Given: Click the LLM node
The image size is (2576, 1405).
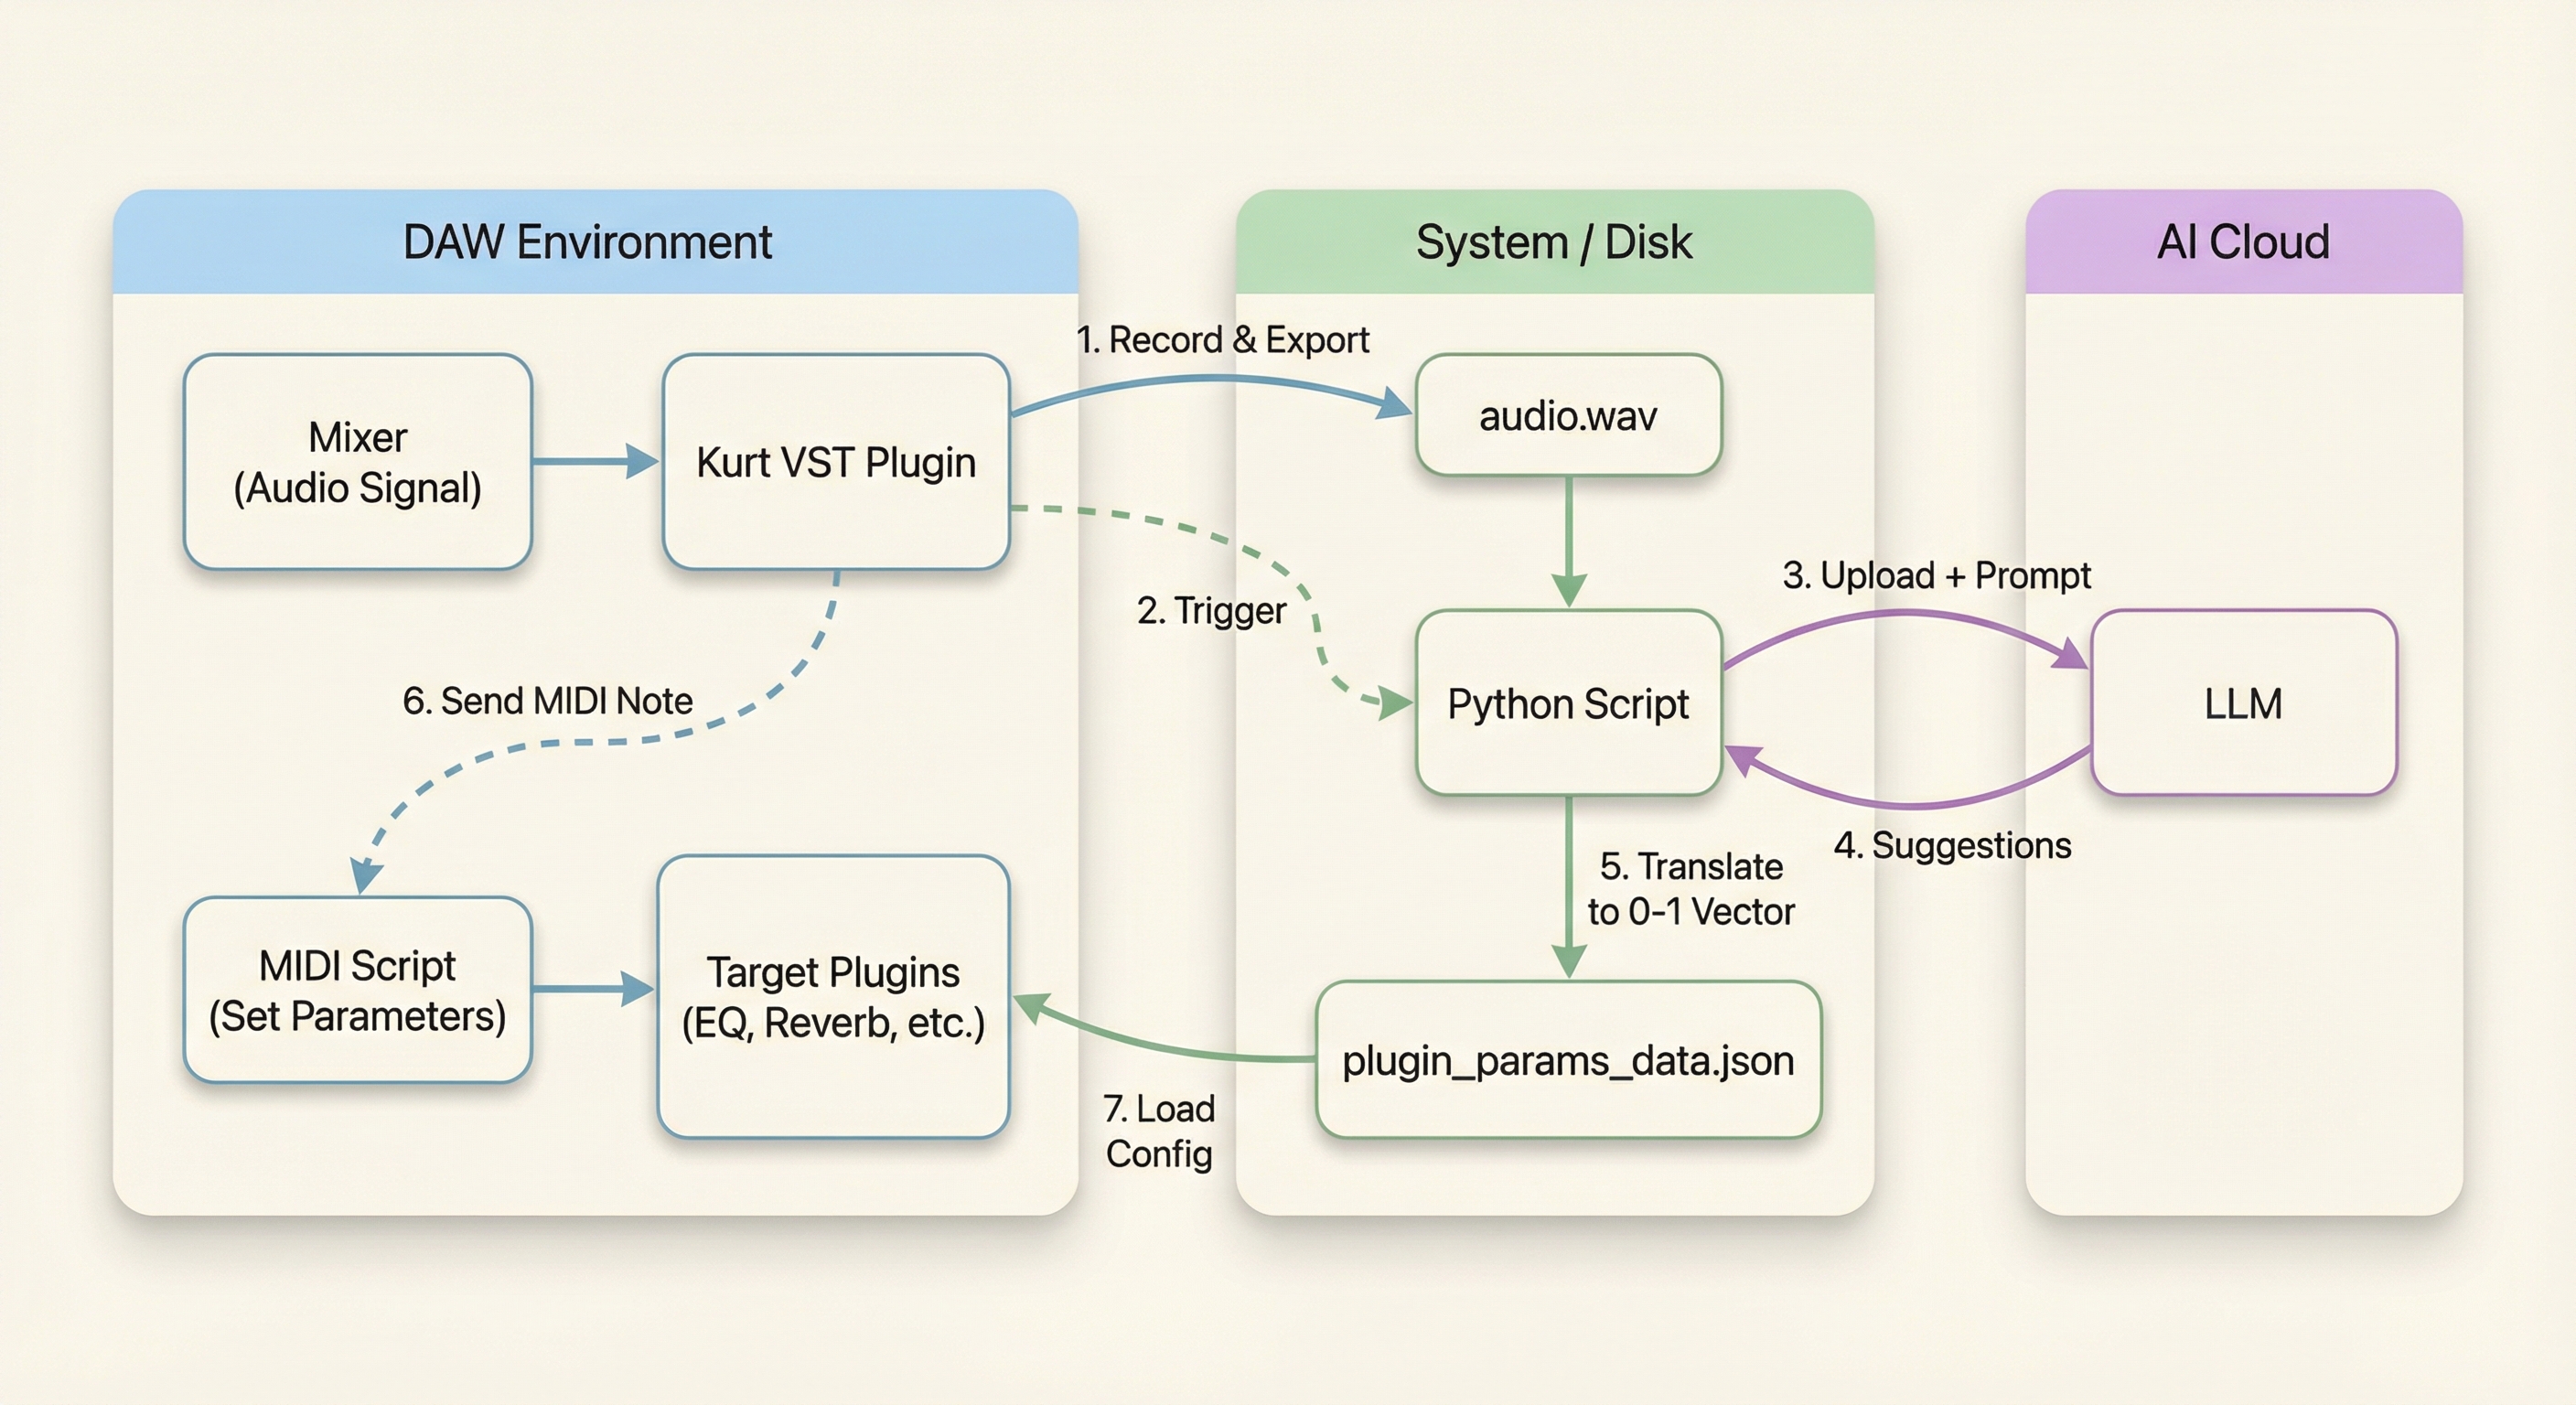Looking at the screenshot, I should (x=2243, y=703).
